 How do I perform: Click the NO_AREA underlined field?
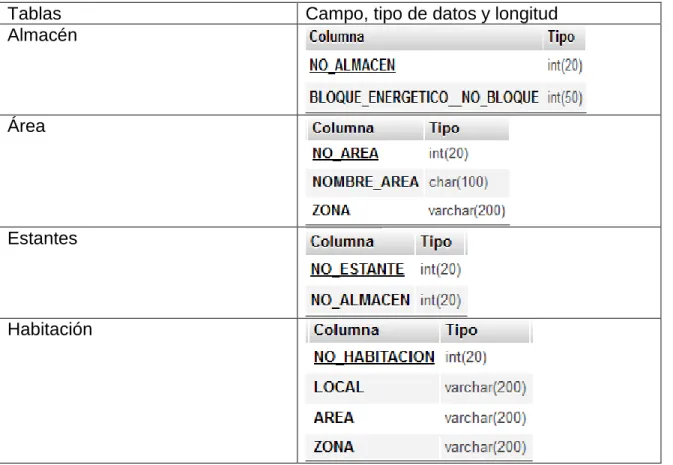tap(345, 153)
